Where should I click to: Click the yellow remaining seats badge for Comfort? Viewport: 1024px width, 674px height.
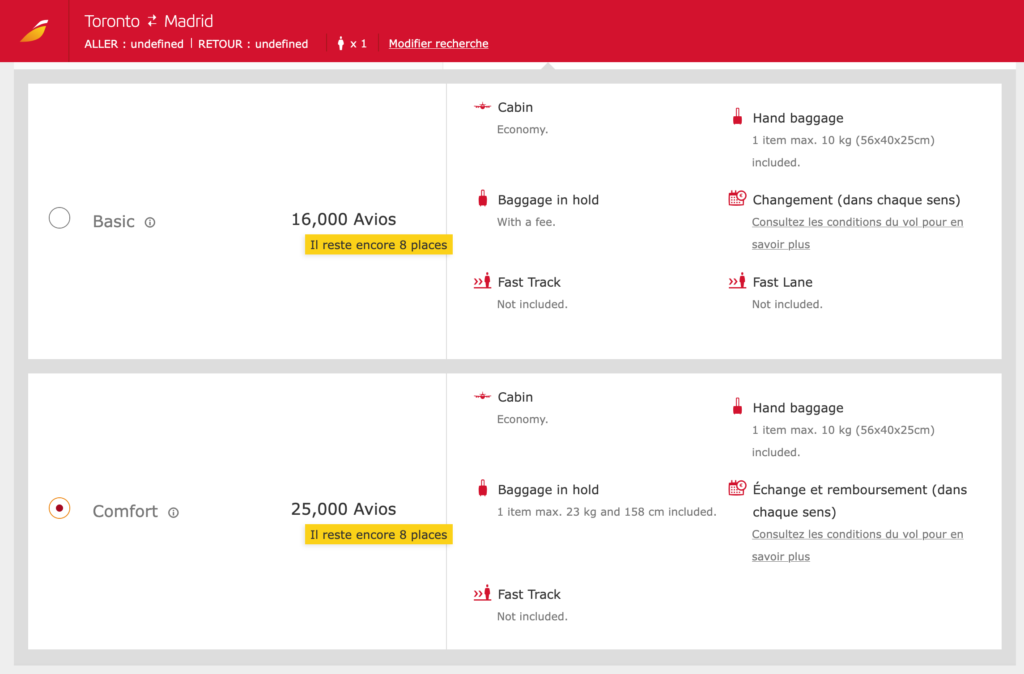(x=378, y=535)
